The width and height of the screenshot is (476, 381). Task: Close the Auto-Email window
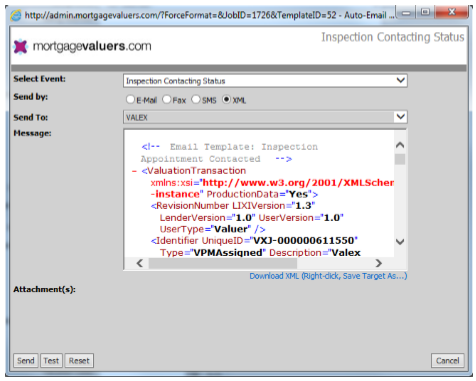coord(452,13)
